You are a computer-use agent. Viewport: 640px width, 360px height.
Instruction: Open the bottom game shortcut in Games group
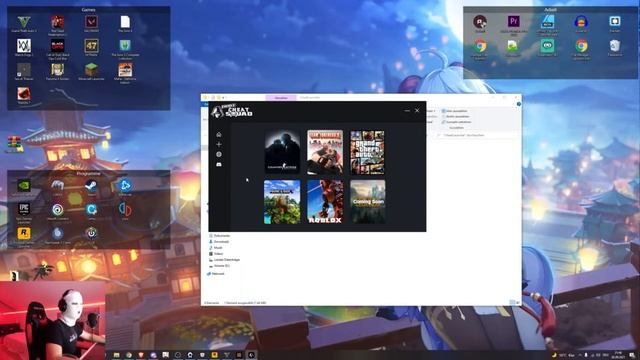[x=24, y=96]
